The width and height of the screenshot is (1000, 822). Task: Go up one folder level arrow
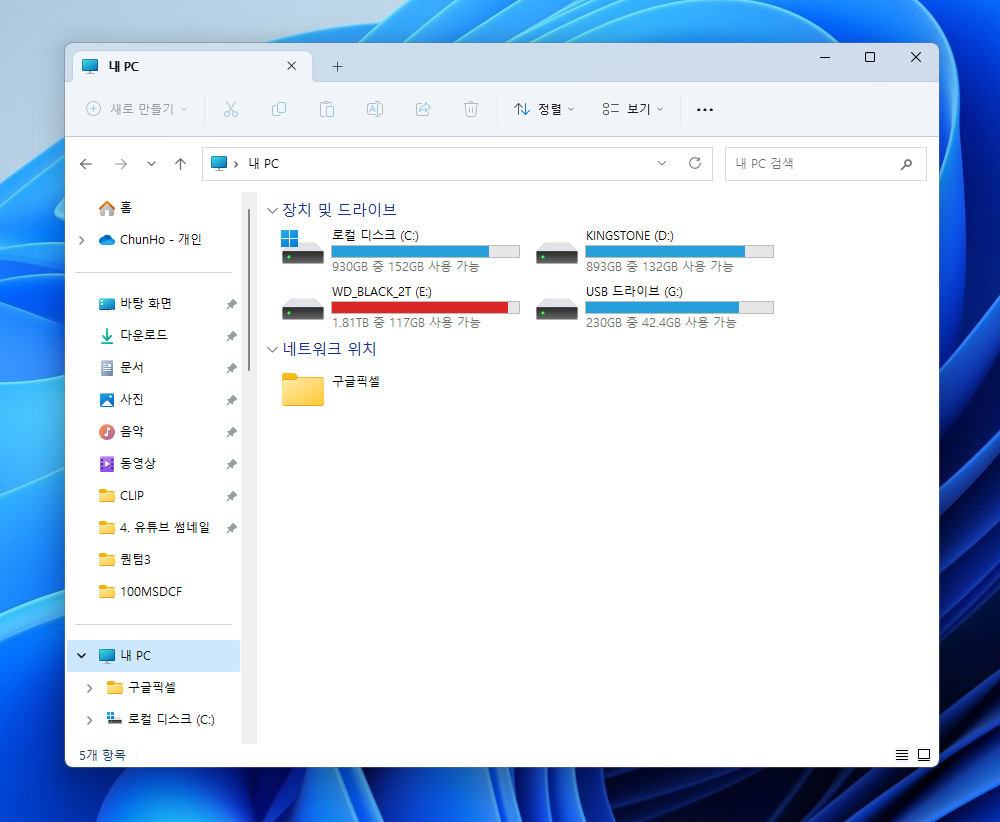tap(180, 164)
